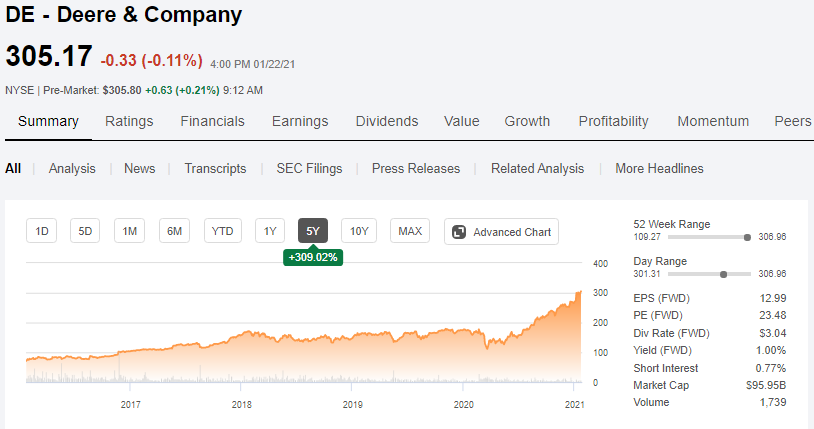The width and height of the screenshot is (814, 429).
Task: Filter headlines by All
Action: (13, 168)
